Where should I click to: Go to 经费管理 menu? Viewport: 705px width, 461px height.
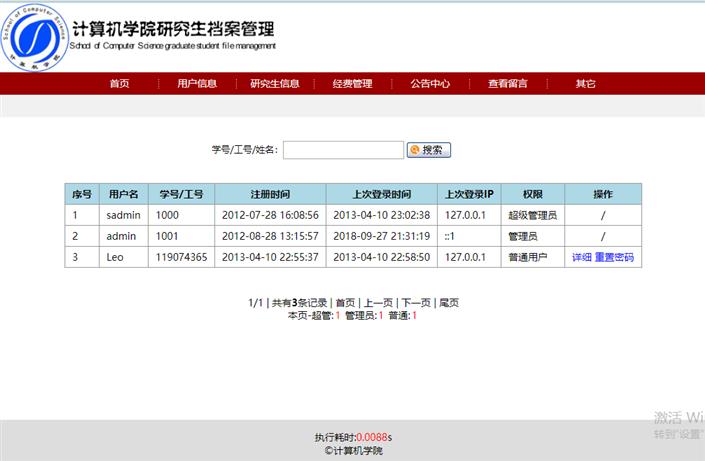(352, 84)
